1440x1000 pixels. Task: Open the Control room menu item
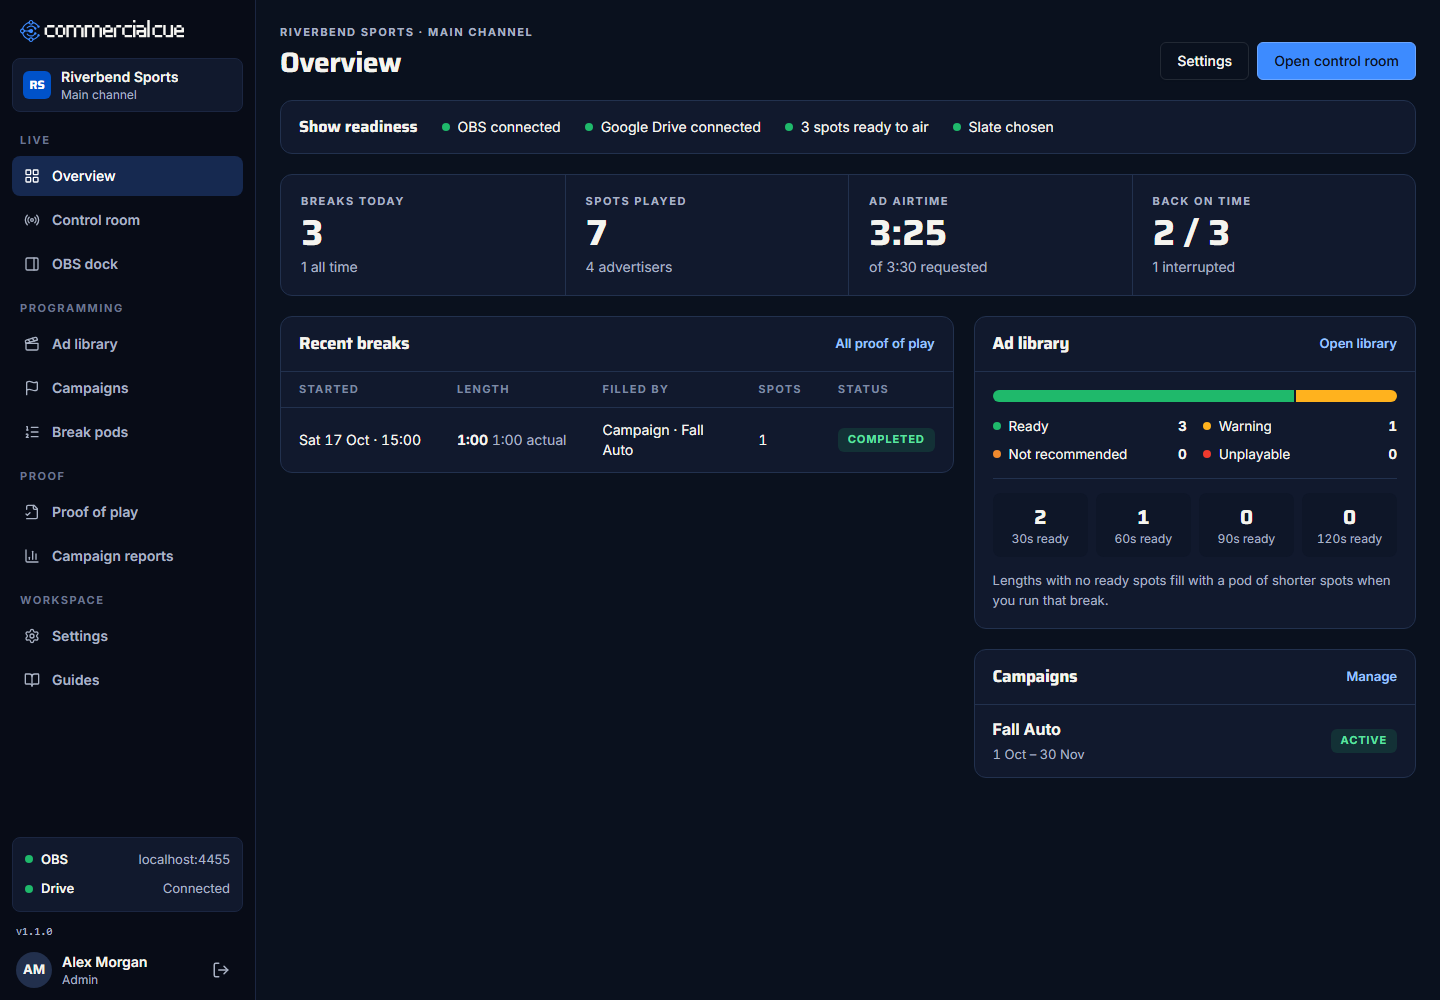tap(127, 220)
